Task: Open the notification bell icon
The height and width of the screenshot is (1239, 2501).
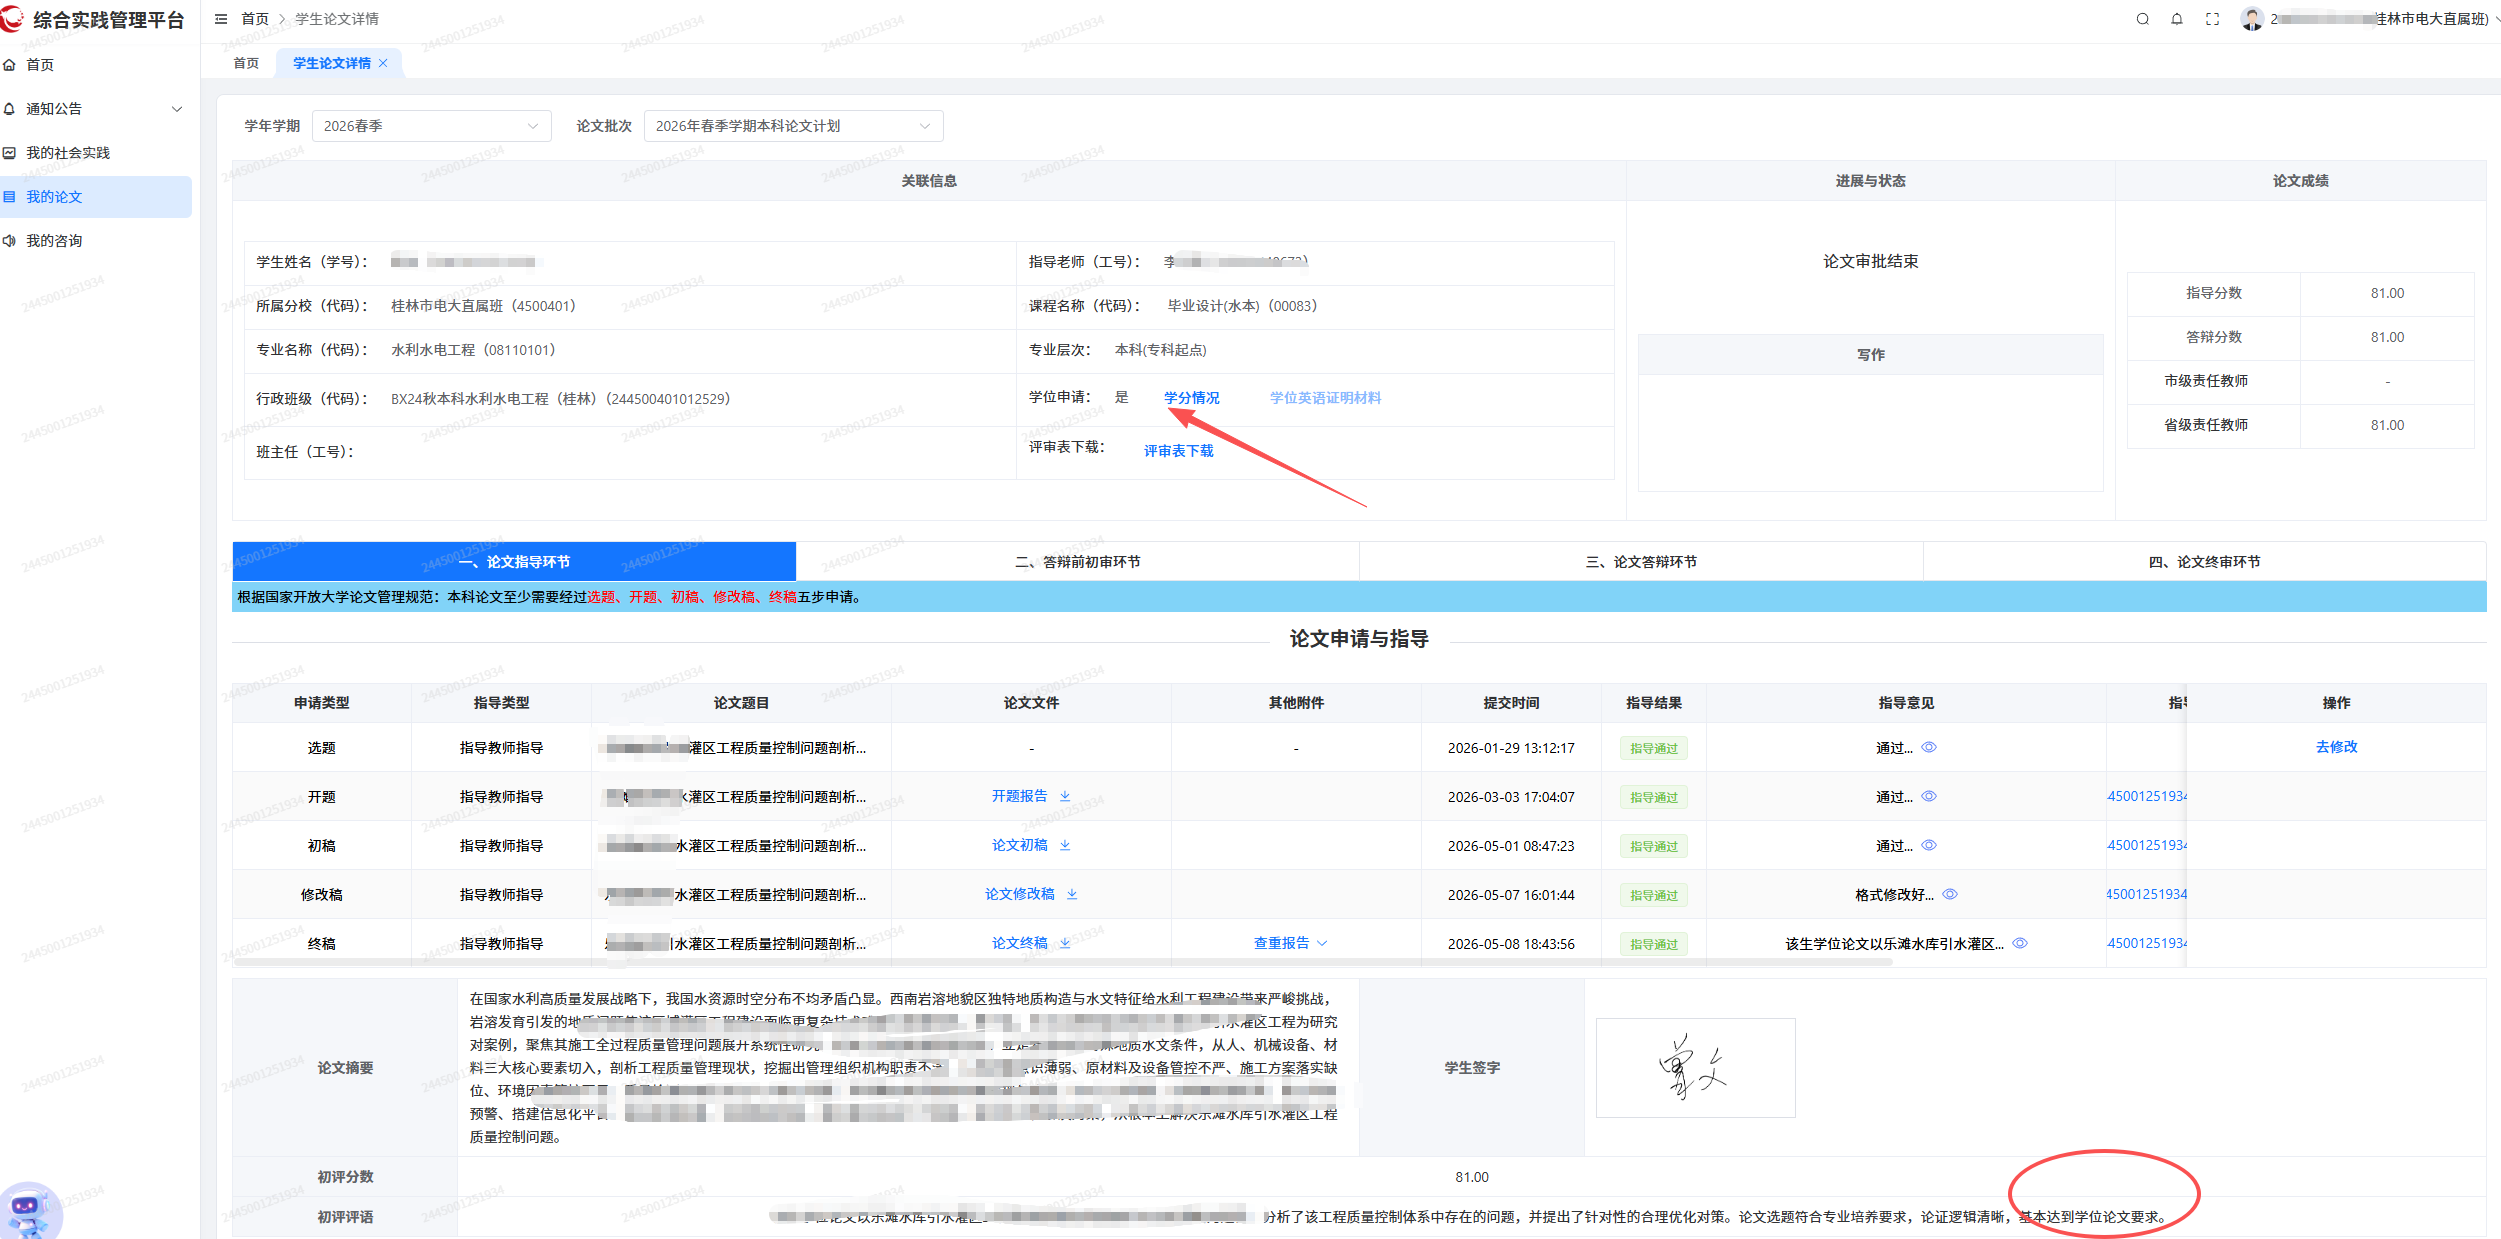Action: [2177, 19]
